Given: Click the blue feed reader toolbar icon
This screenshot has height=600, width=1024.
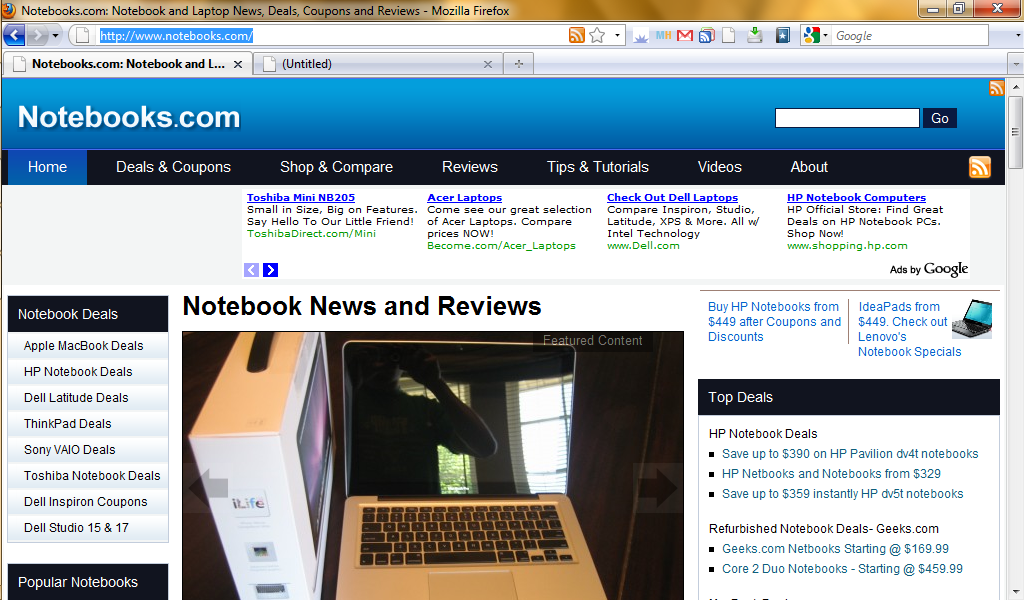Looking at the screenshot, I should coord(707,35).
